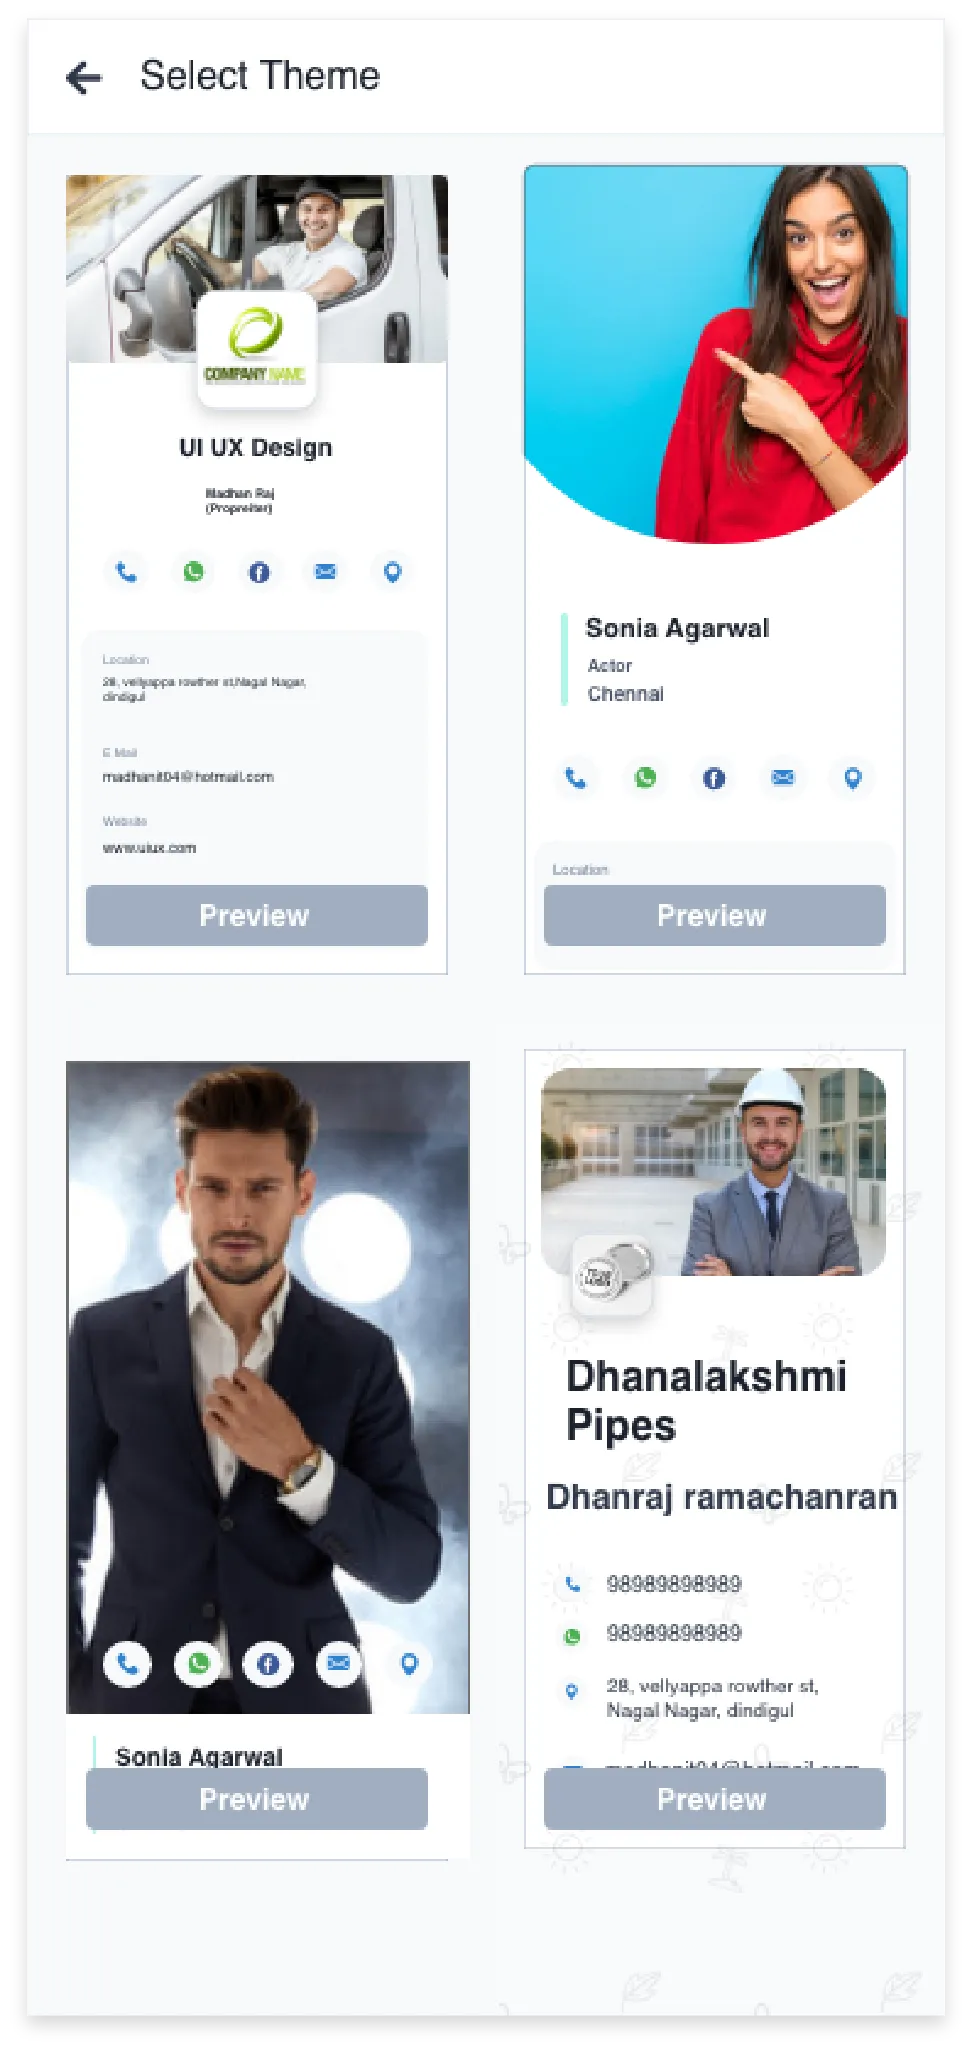Tap Facebook icon on suited man photo card
Viewport: 972px width, 2052px height.
point(268,1664)
